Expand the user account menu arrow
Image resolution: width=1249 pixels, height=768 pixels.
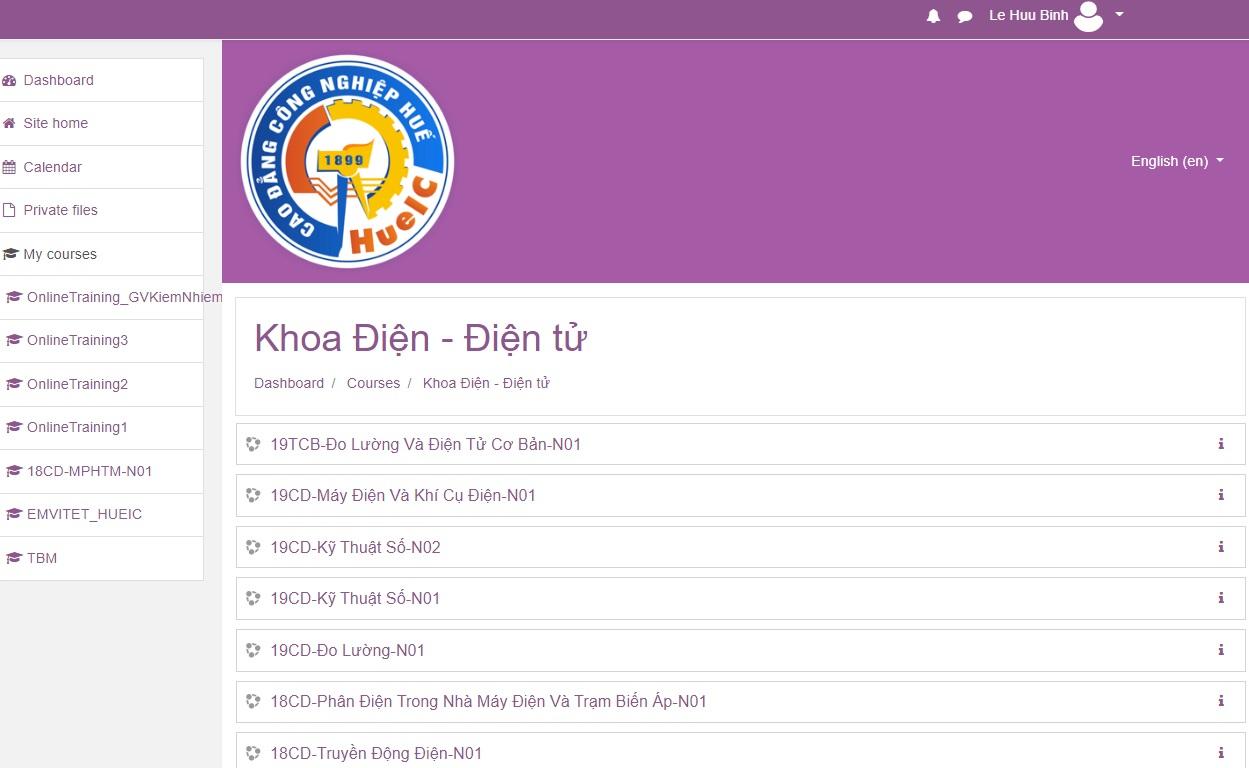[1119, 15]
